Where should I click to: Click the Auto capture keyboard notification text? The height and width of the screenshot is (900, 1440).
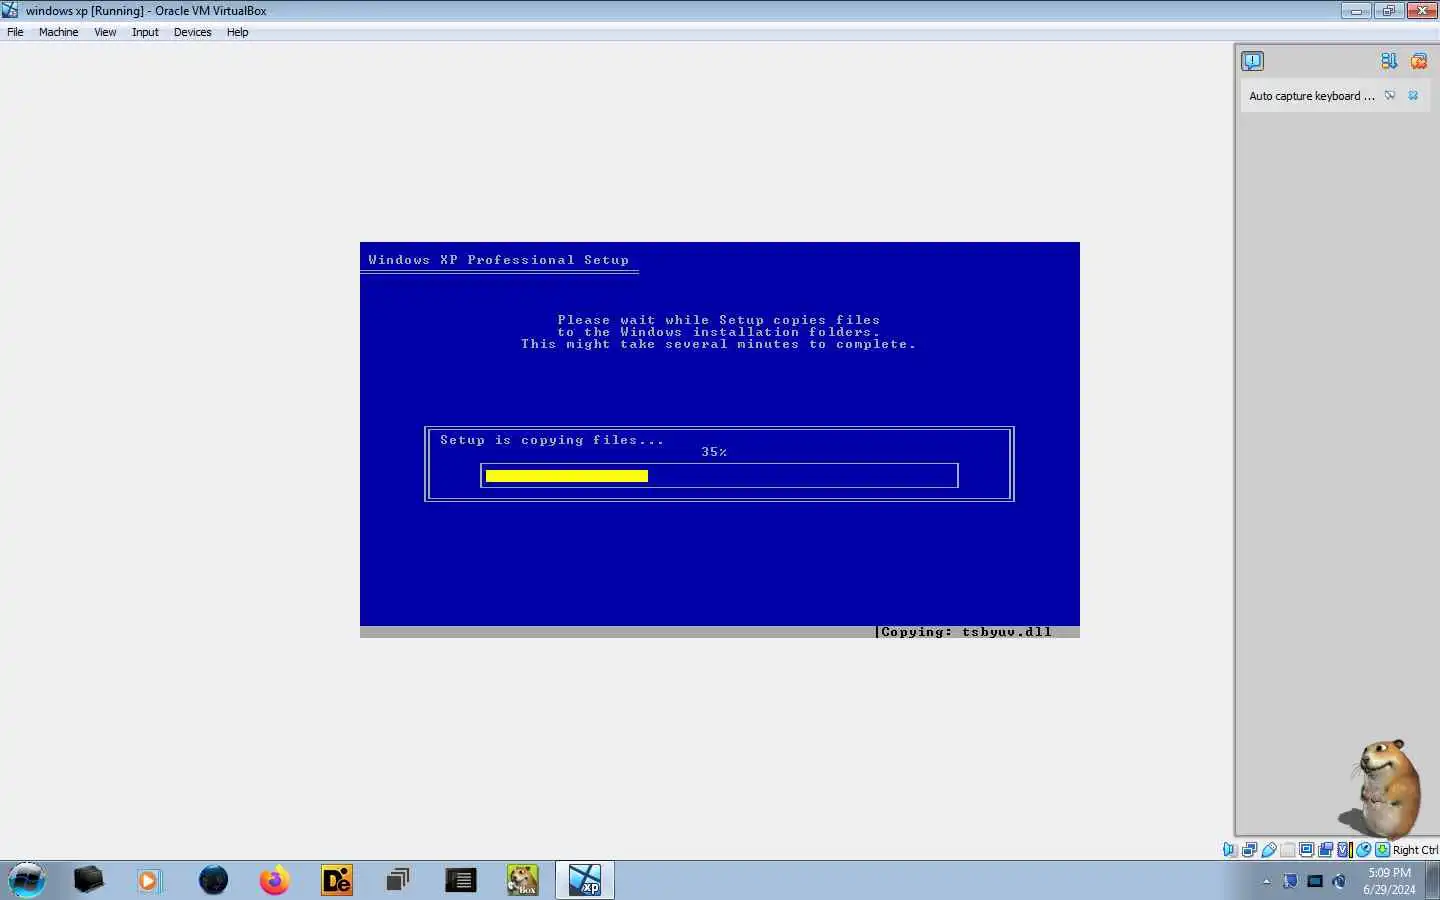point(1311,96)
